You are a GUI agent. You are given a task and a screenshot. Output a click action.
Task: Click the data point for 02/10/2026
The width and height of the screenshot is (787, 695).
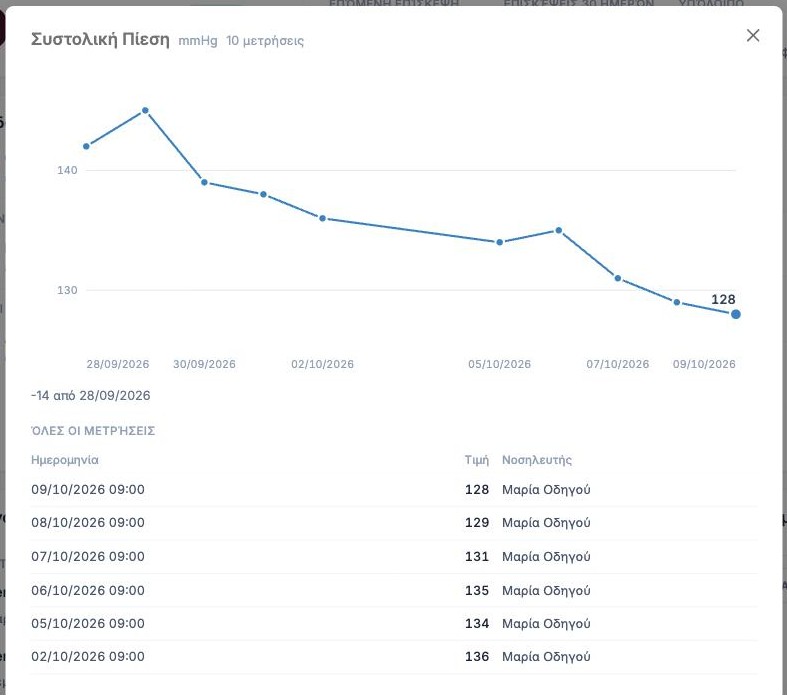[322, 218]
